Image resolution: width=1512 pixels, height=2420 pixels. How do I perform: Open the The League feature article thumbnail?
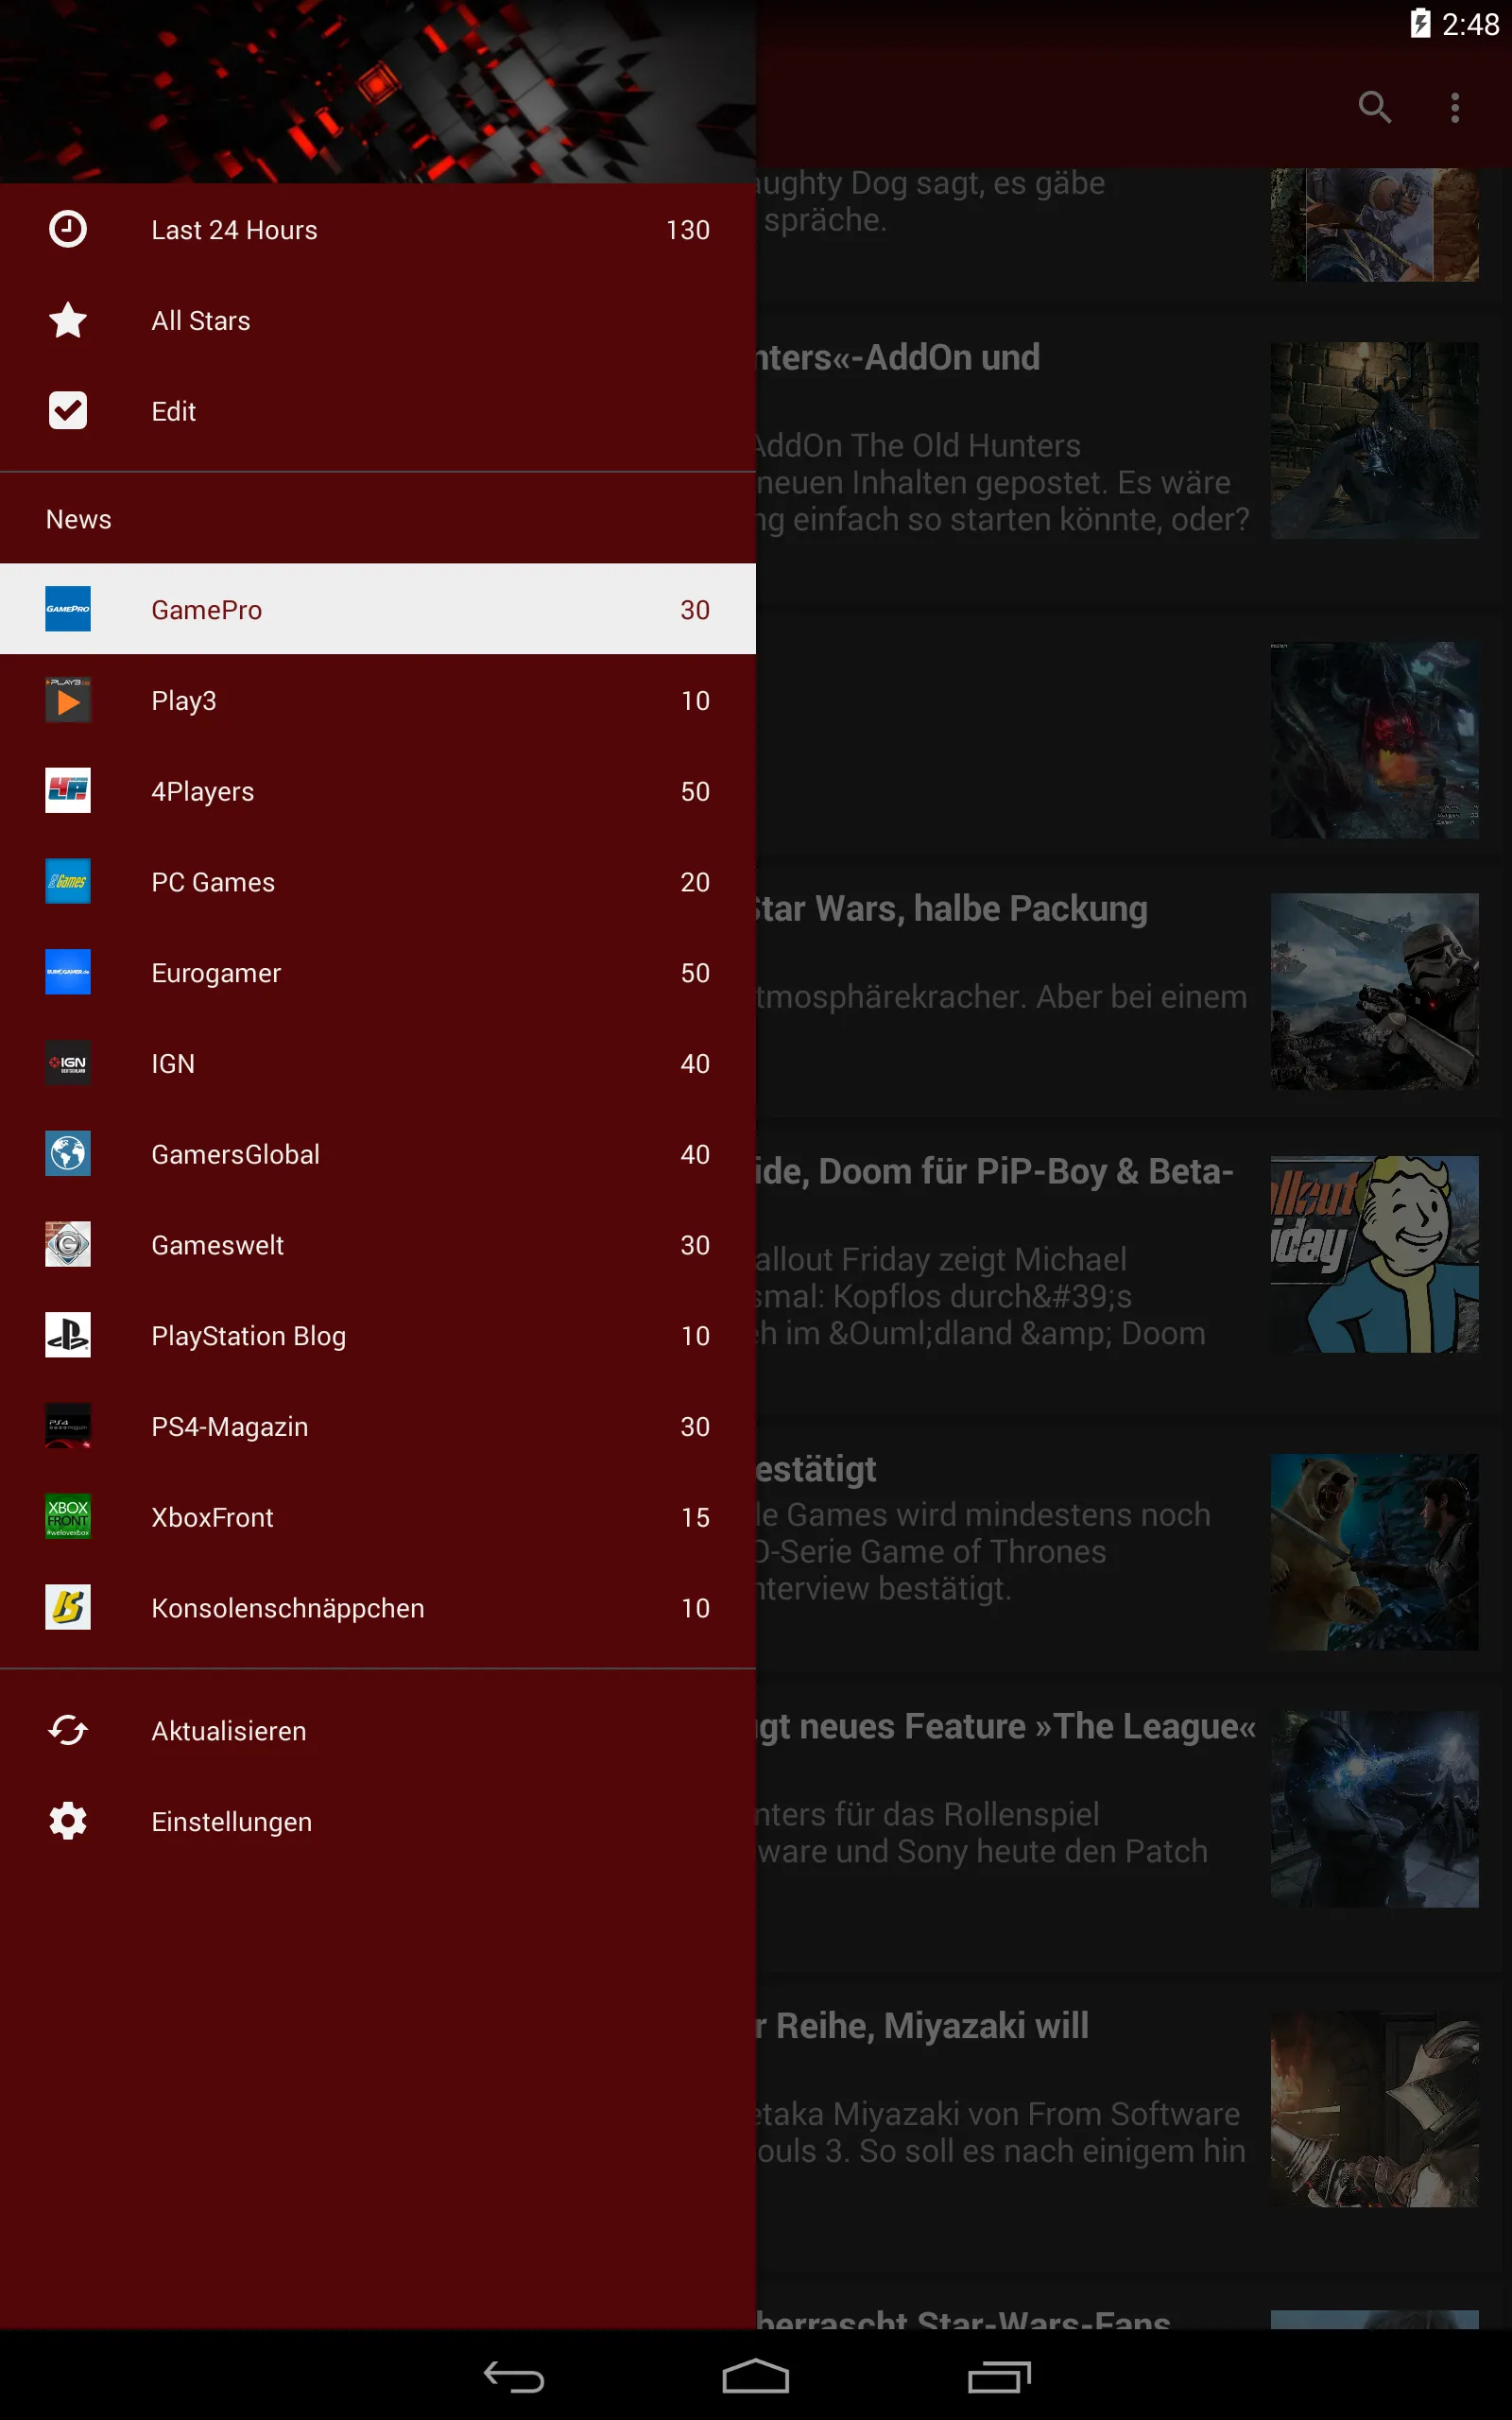(x=1374, y=1809)
